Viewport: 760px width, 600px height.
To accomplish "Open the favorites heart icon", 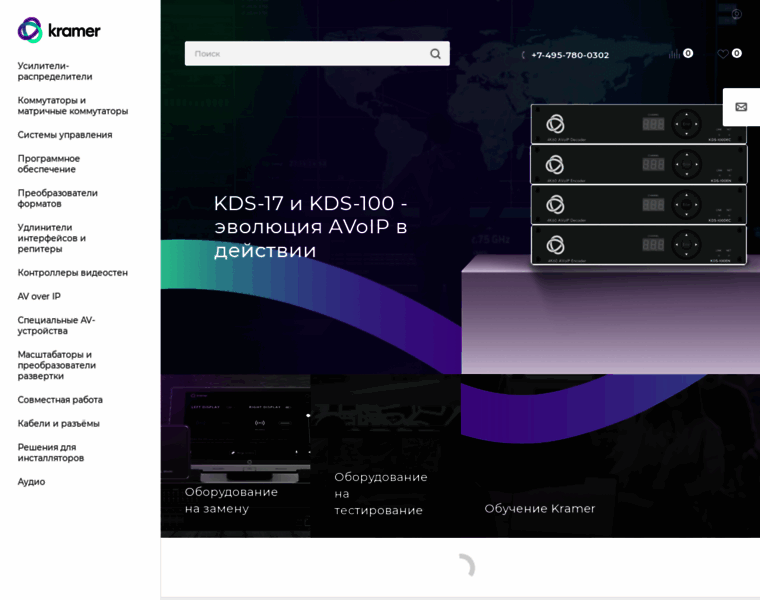I will coord(723,54).
